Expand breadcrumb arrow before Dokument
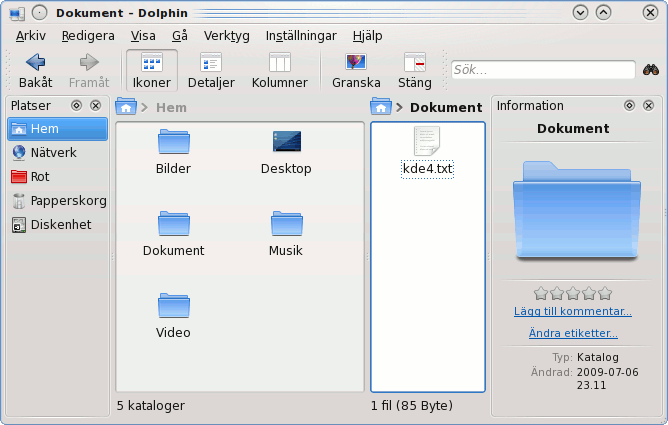The height and width of the screenshot is (425, 668). 400,107
